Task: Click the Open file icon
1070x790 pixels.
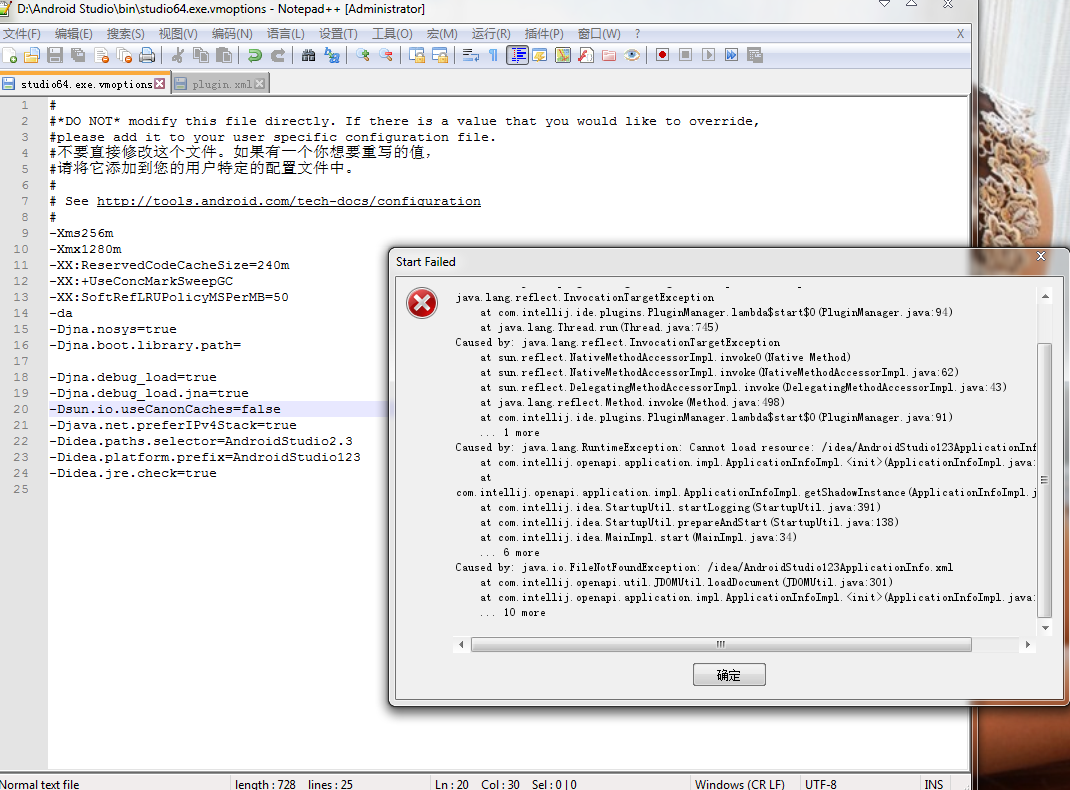Action: [32, 55]
